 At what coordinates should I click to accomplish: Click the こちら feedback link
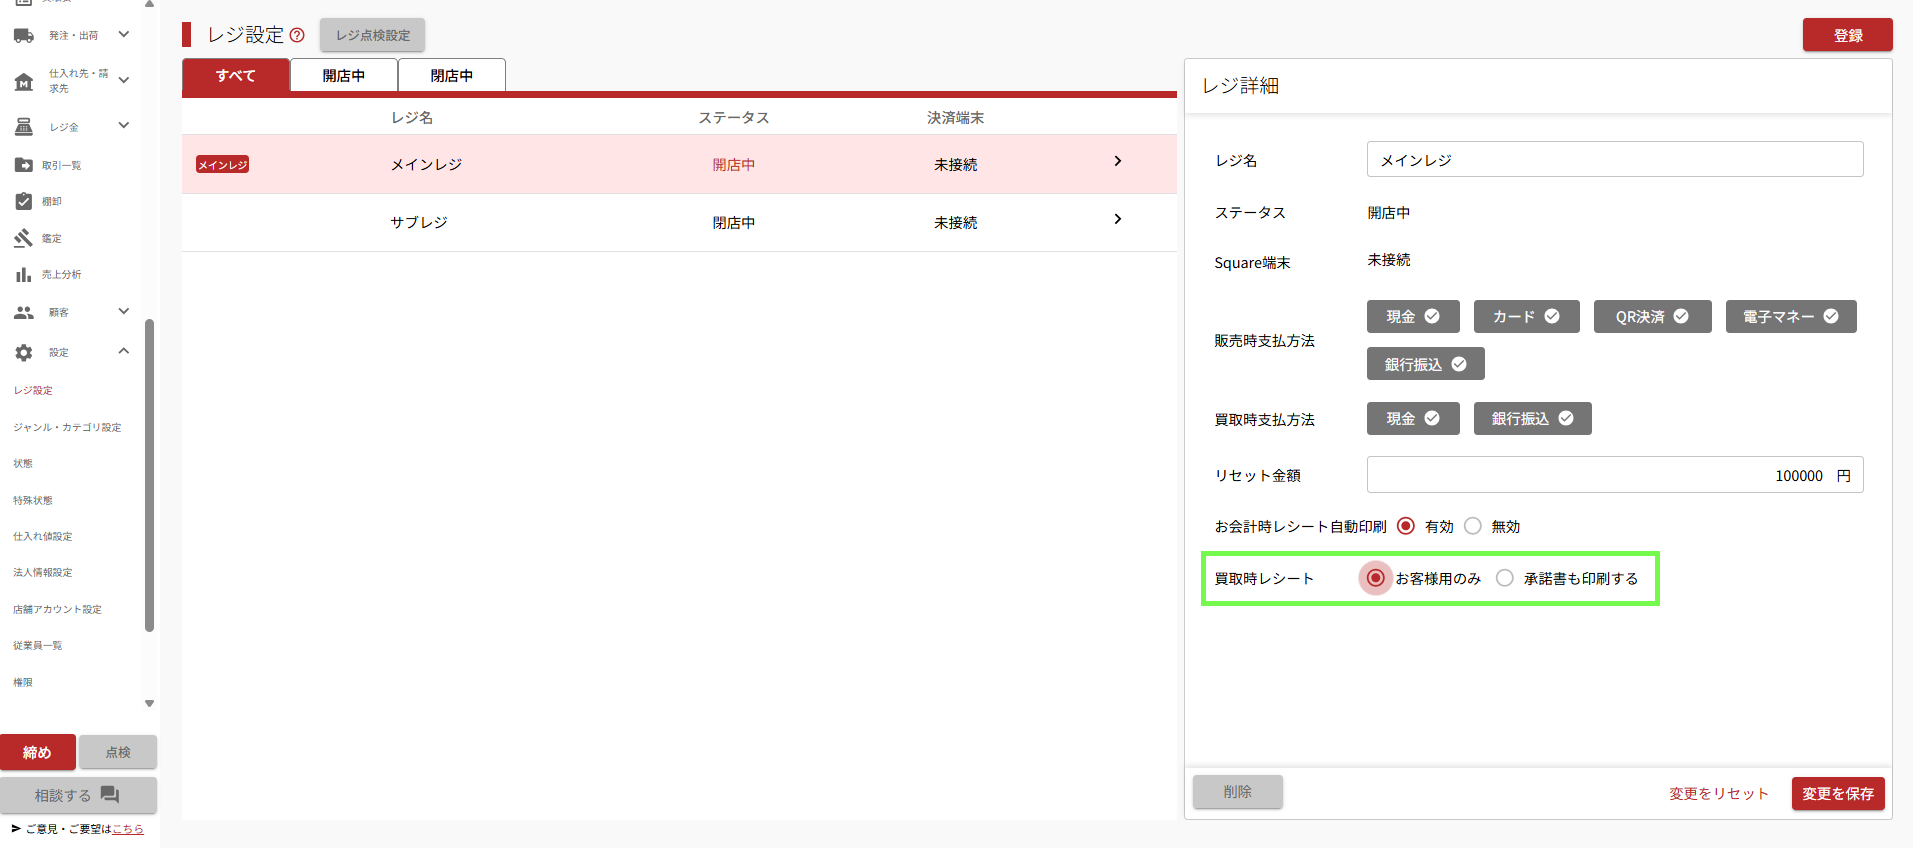(x=128, y=829)
